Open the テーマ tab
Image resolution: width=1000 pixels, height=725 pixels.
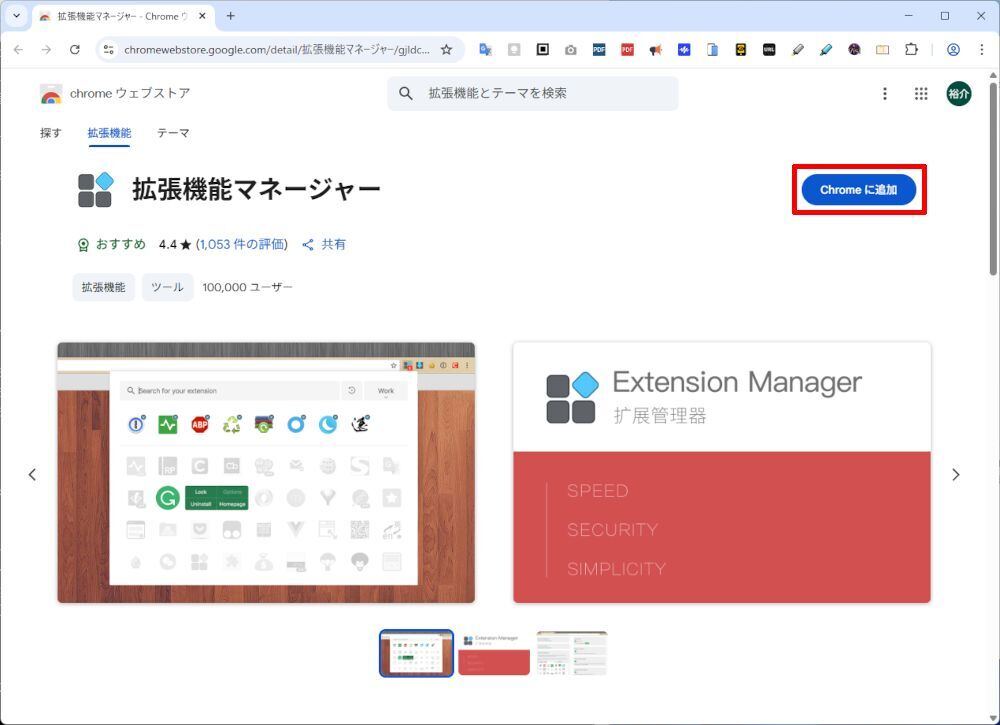(x=173, y=133)
